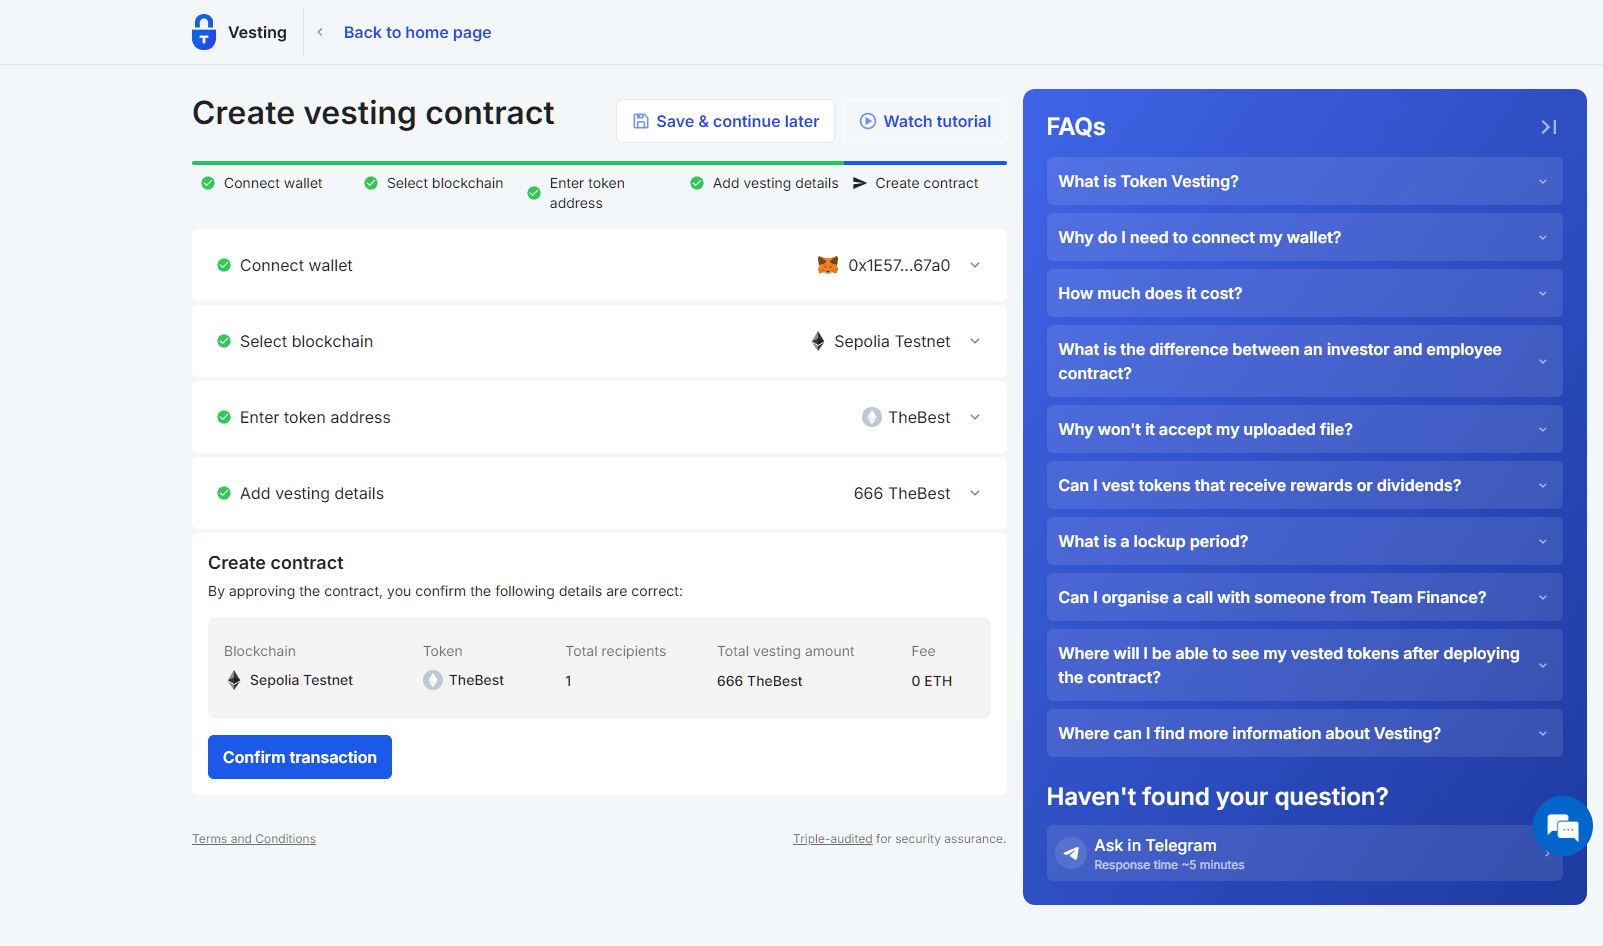Click the Ethereum icon next to Sepolia Testnet
1603x946 pixels.
(x=818, y=341)
